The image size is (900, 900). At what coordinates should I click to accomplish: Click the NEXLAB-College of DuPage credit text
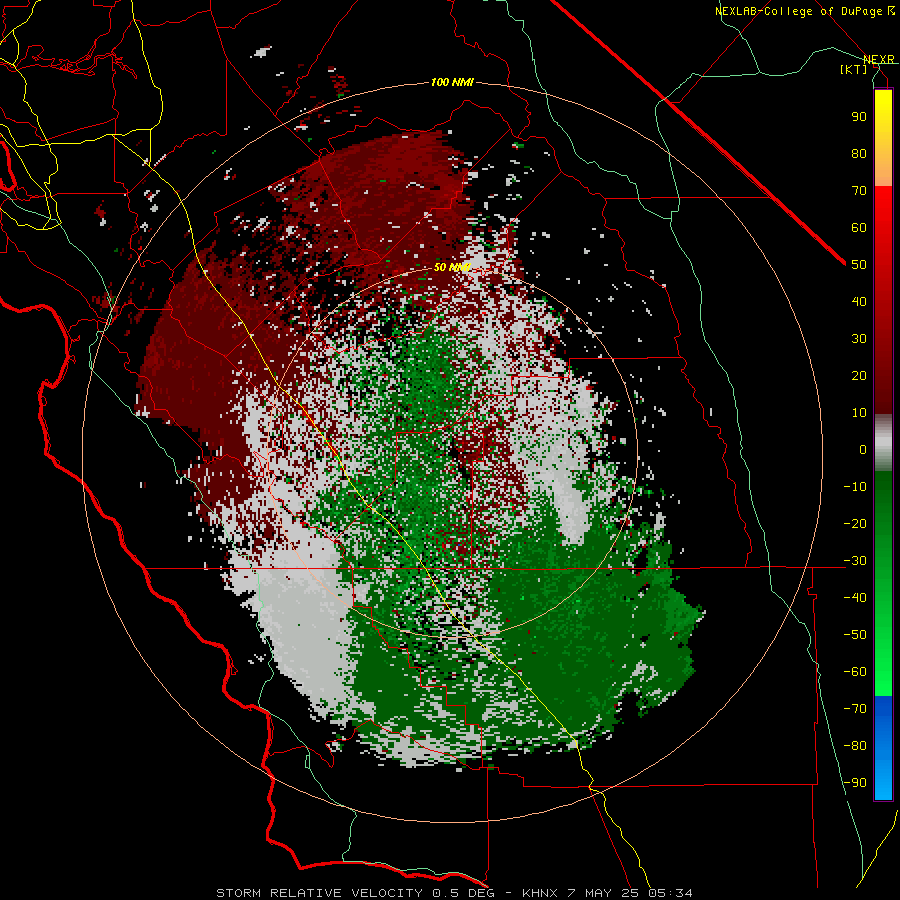(x=804, y=11)
